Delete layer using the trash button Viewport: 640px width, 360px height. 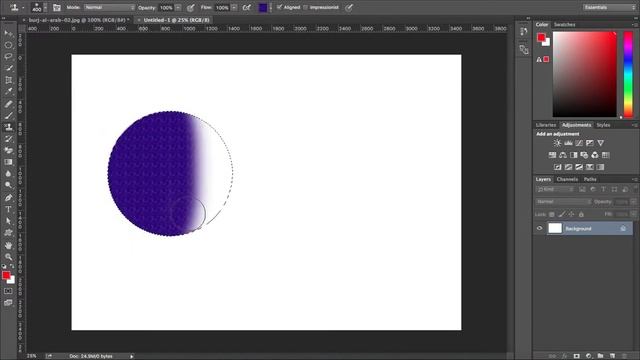point(624,356)
